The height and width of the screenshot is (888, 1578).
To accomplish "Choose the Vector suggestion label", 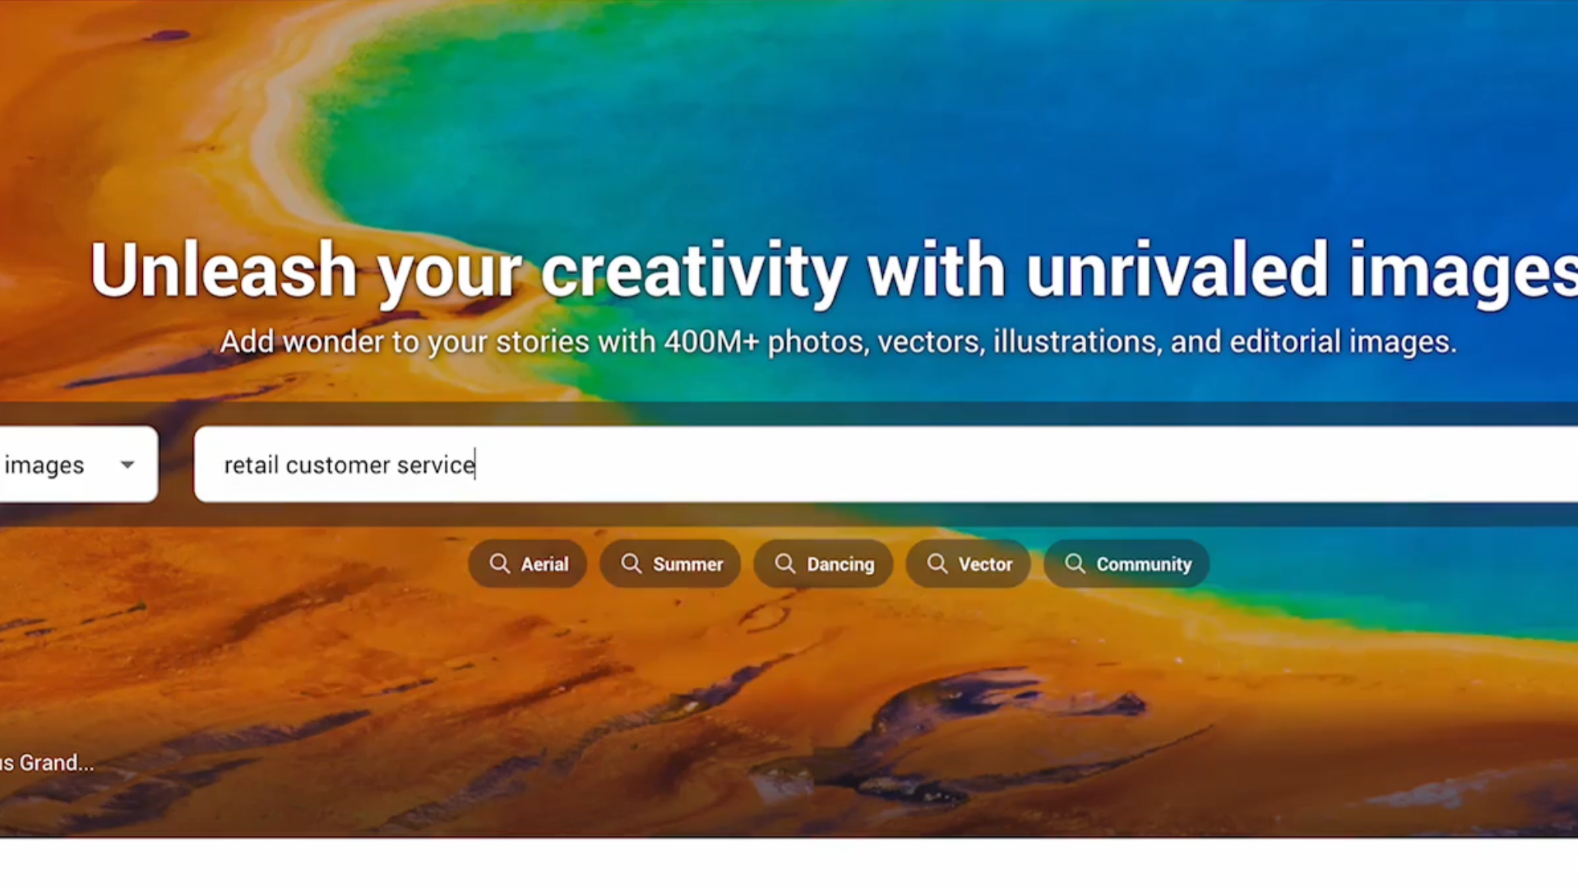I will [985, 564].
